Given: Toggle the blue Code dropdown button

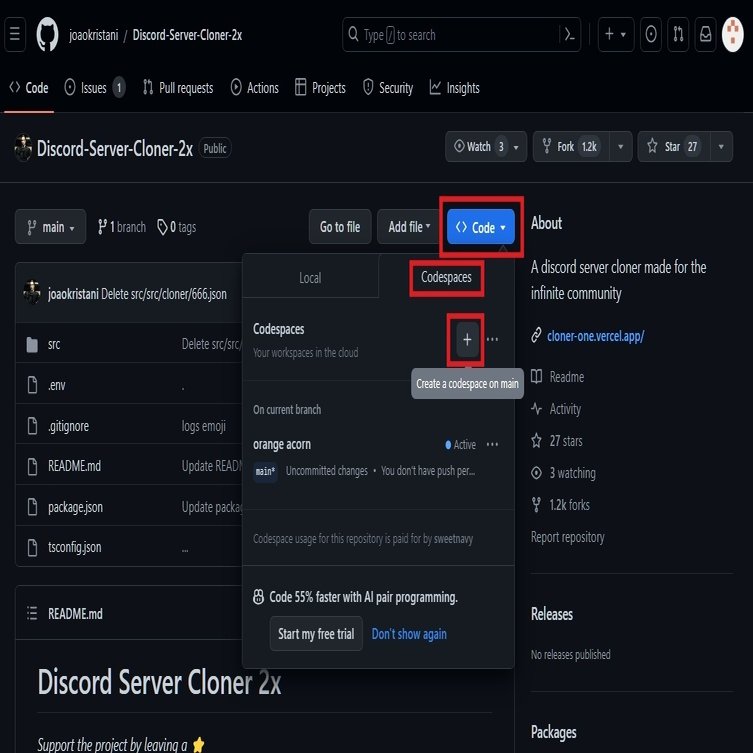Looking at the screenshot, I should pos(481,227).
